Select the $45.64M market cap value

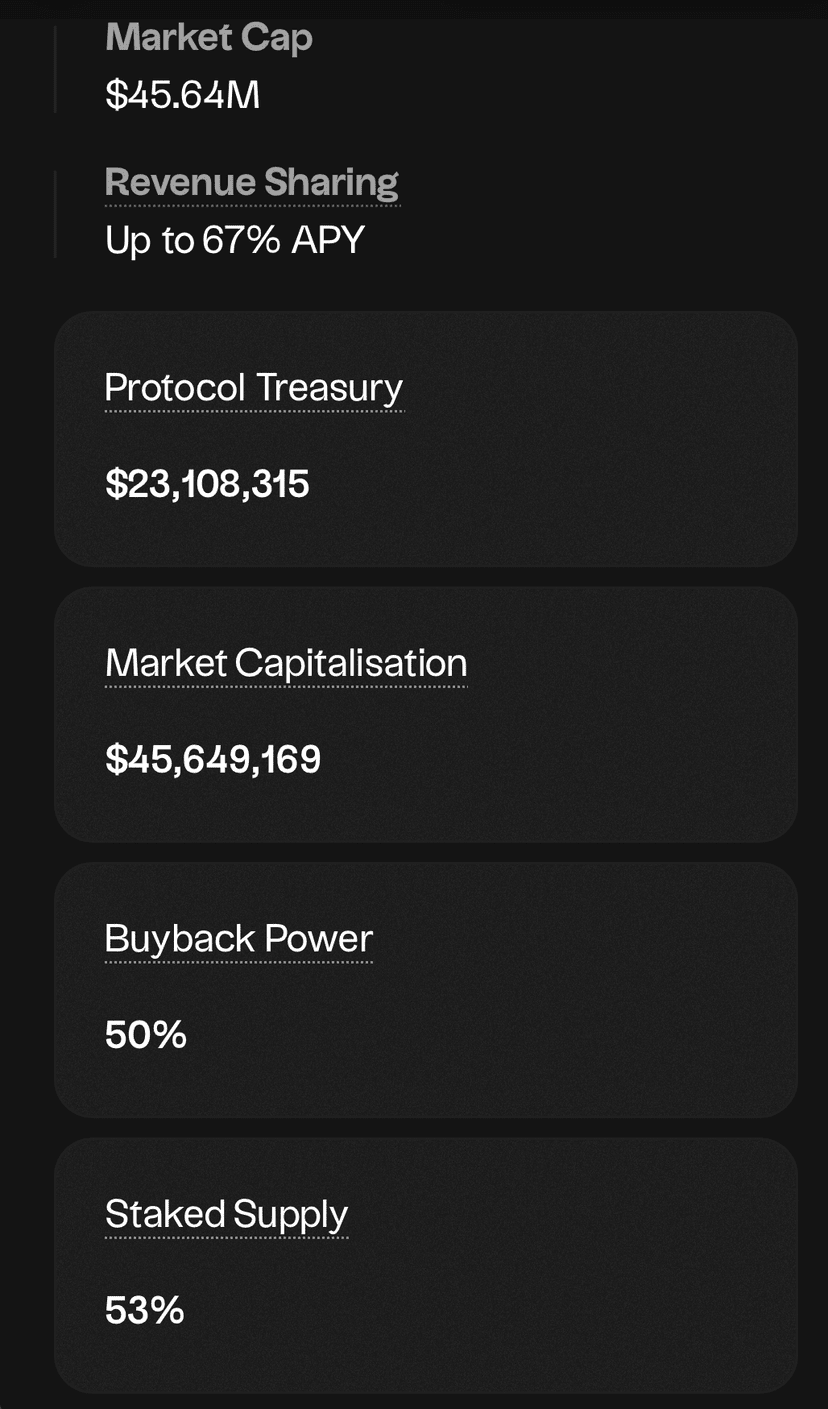click(x=182, y=96)
